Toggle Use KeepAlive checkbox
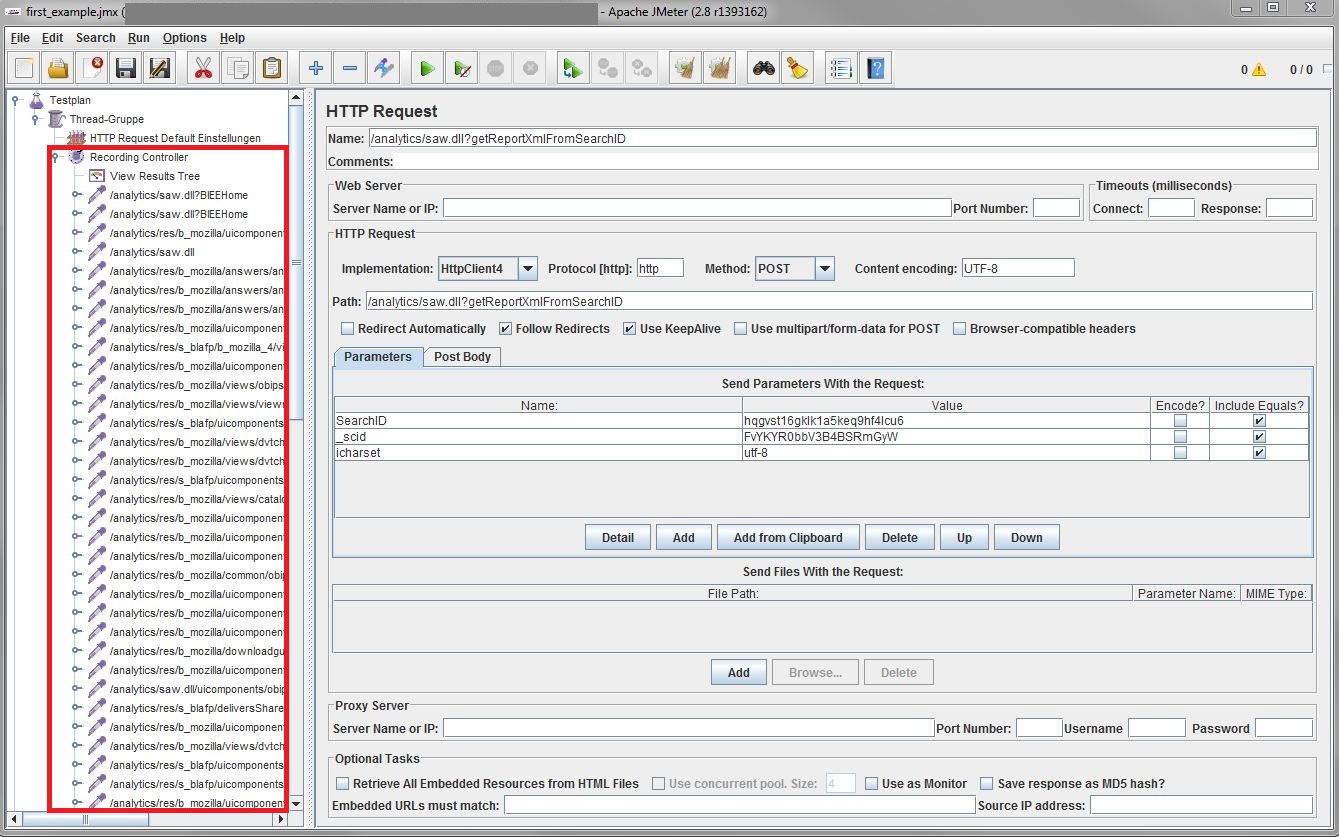Screen dimensions: 1339x837 coord(629,328)
